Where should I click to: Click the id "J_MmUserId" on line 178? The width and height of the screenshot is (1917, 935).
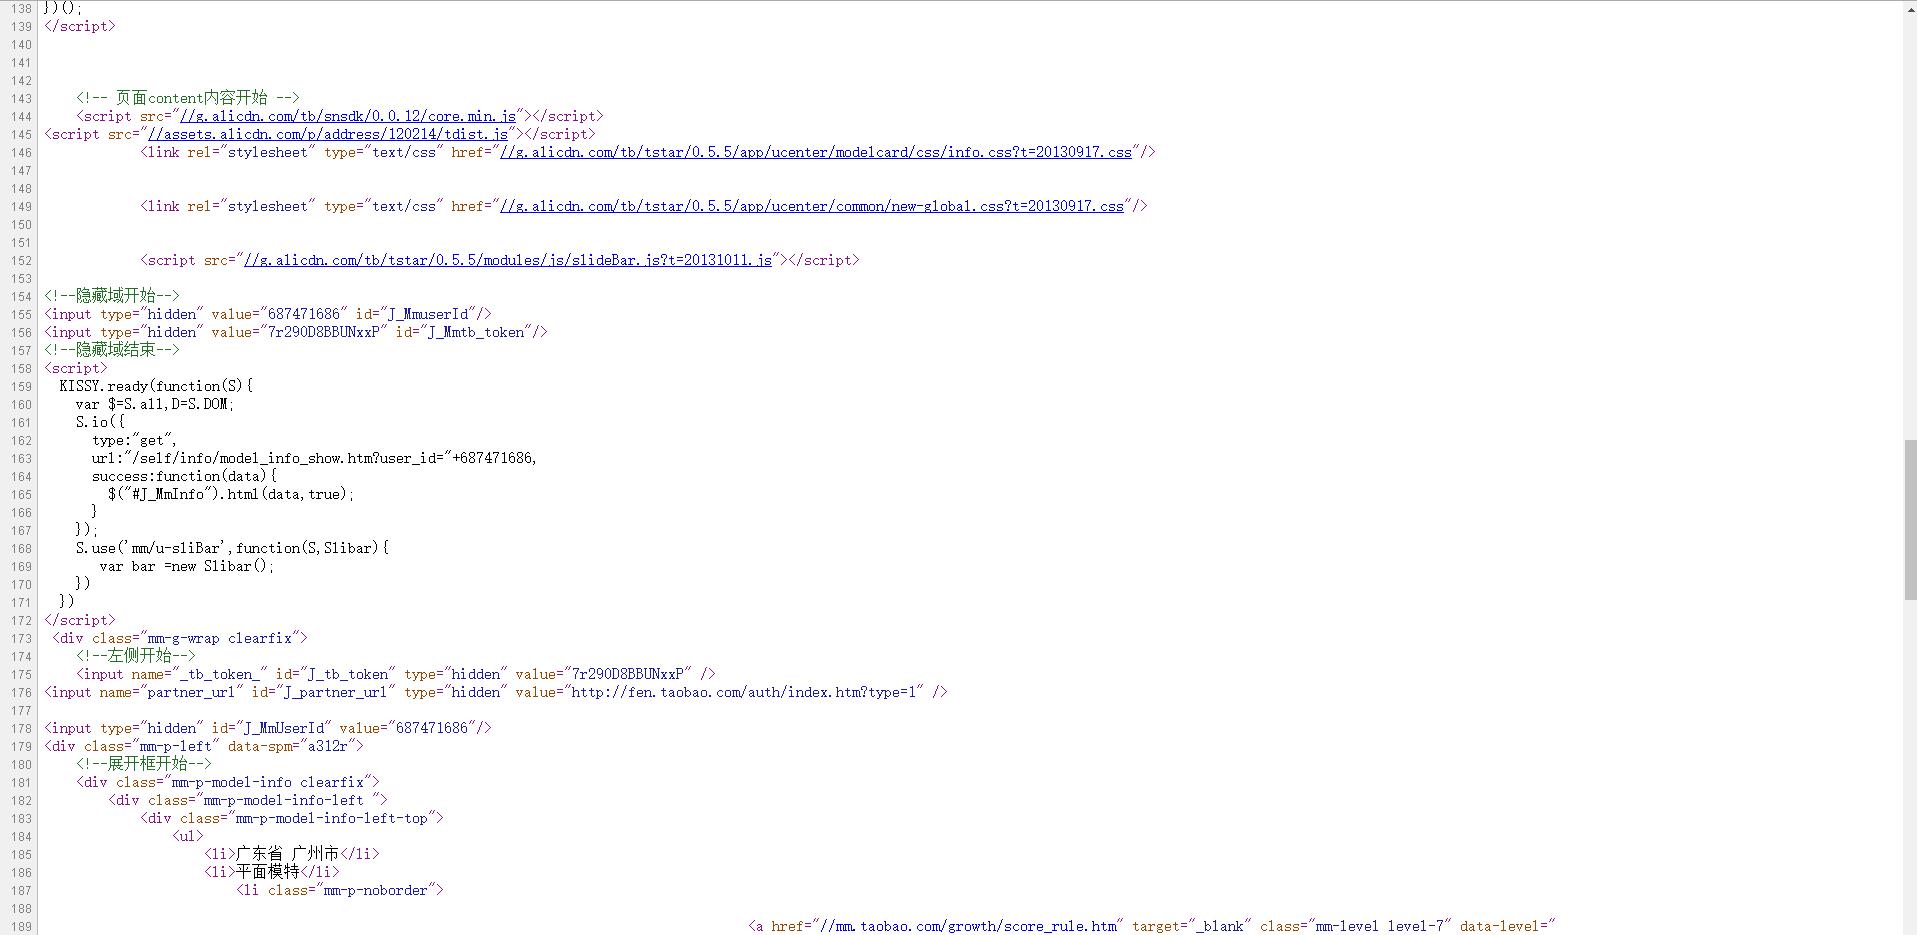[284, 728]
